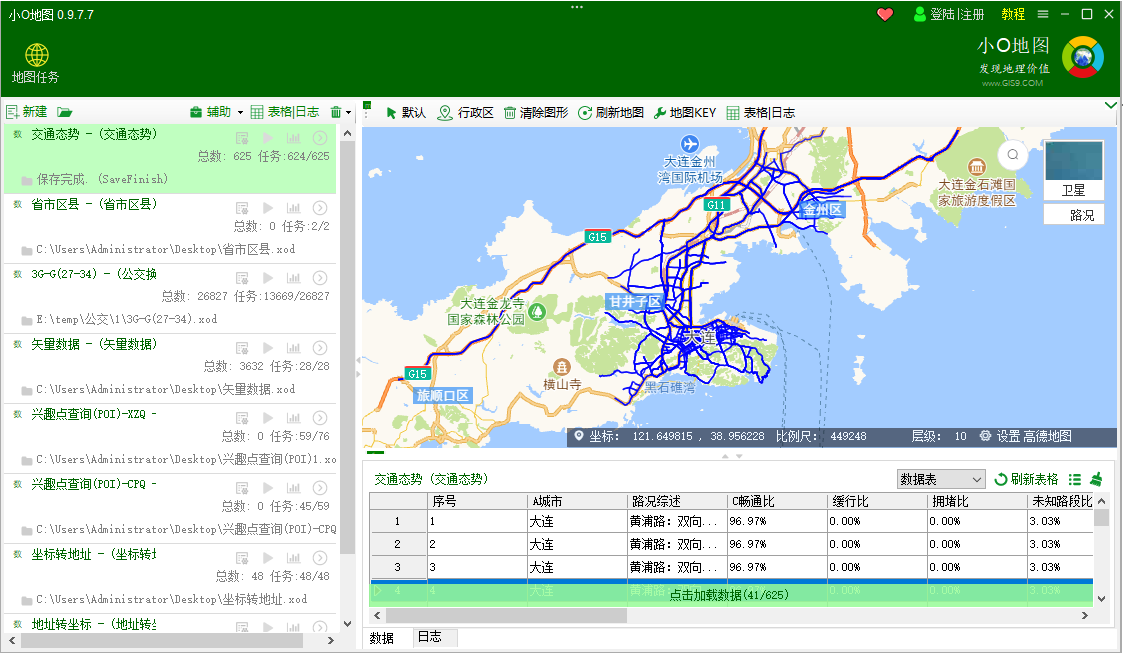Open settings icon for 兴趣点查询(POI)-CPQ task
The height and width of the screenshot is (653, 1123).
point(242,488)
